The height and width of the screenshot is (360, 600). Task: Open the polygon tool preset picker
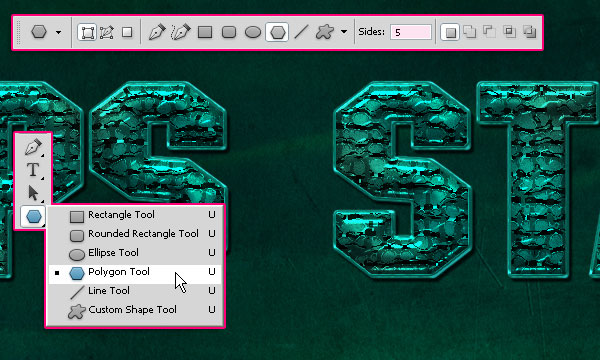point(39,32)
